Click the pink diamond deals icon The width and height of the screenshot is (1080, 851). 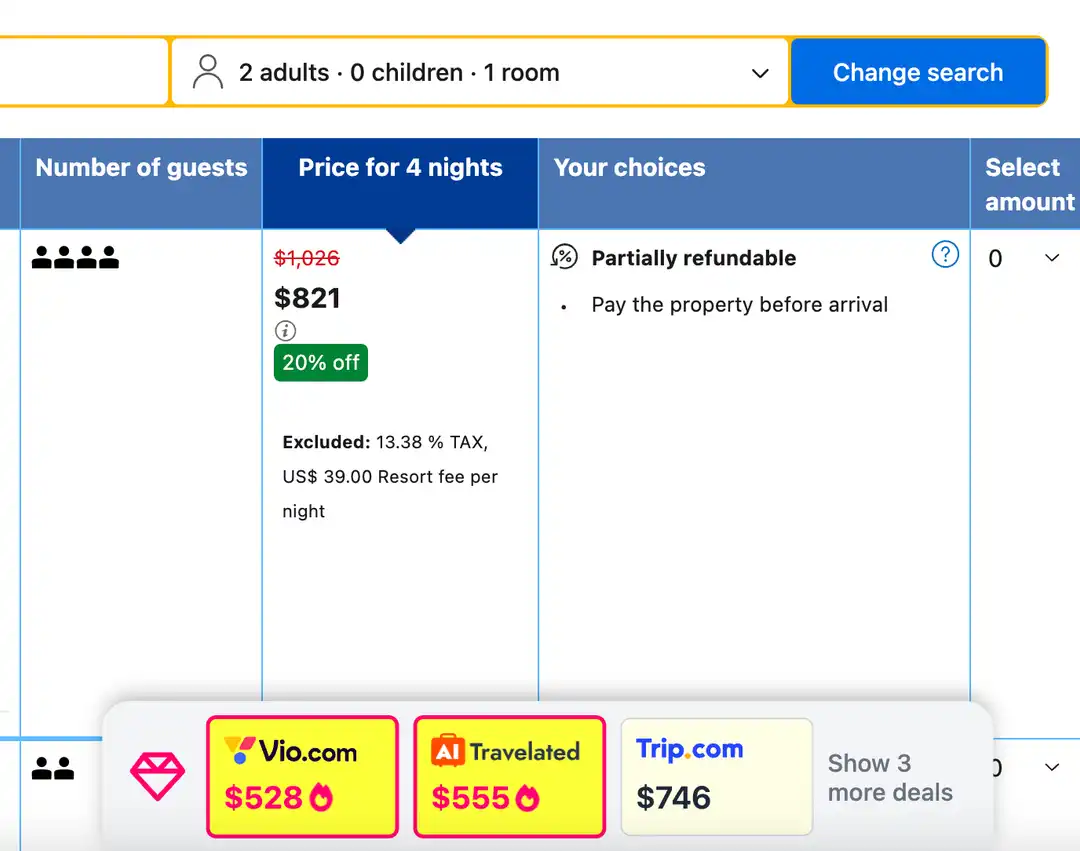(157, 777)
